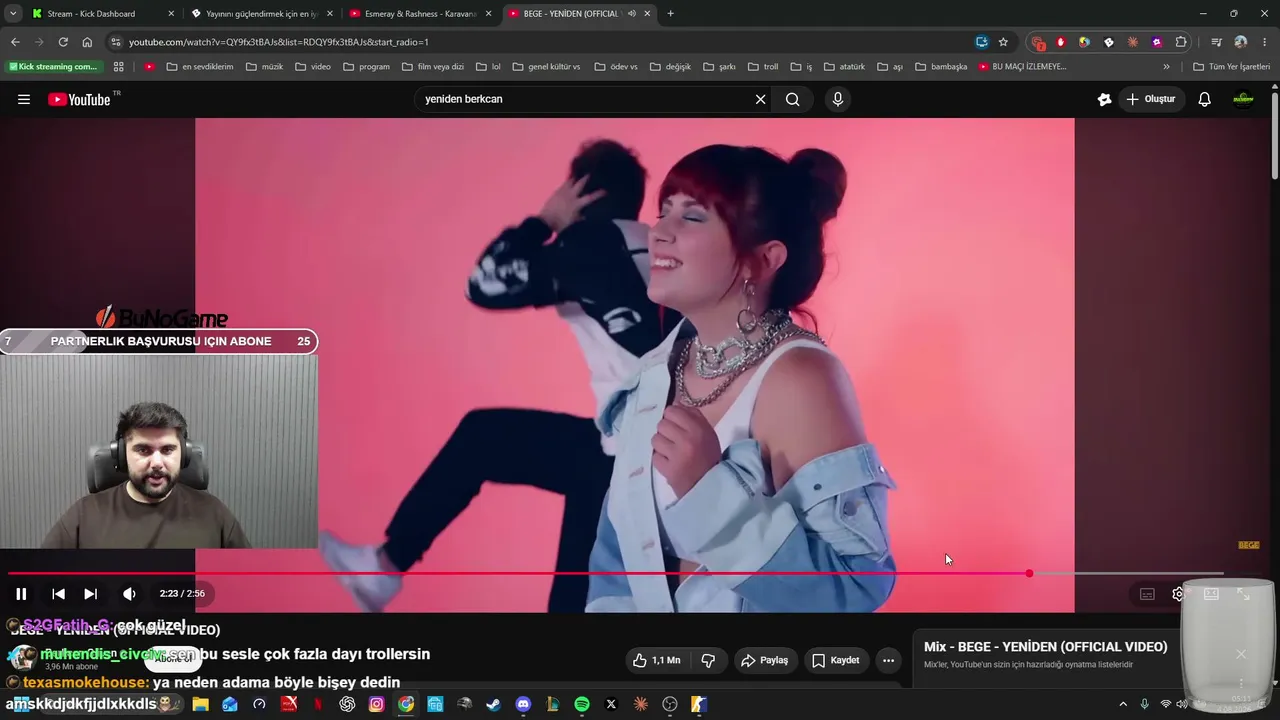Open the apps grid shortcut in bookmarks bar

coord(118,67)
